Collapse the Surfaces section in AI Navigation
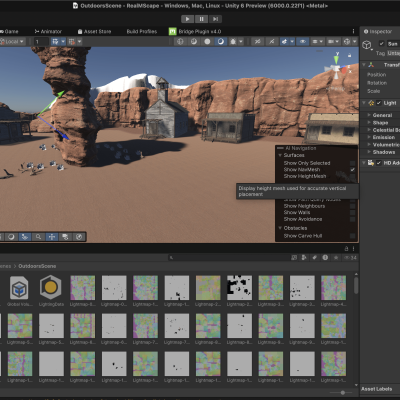 [280, 155]
